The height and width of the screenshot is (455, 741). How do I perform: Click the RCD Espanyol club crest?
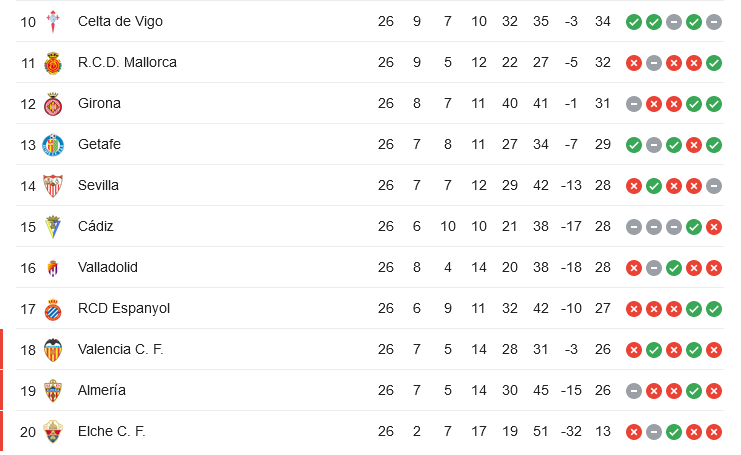(x=53, y=309)
